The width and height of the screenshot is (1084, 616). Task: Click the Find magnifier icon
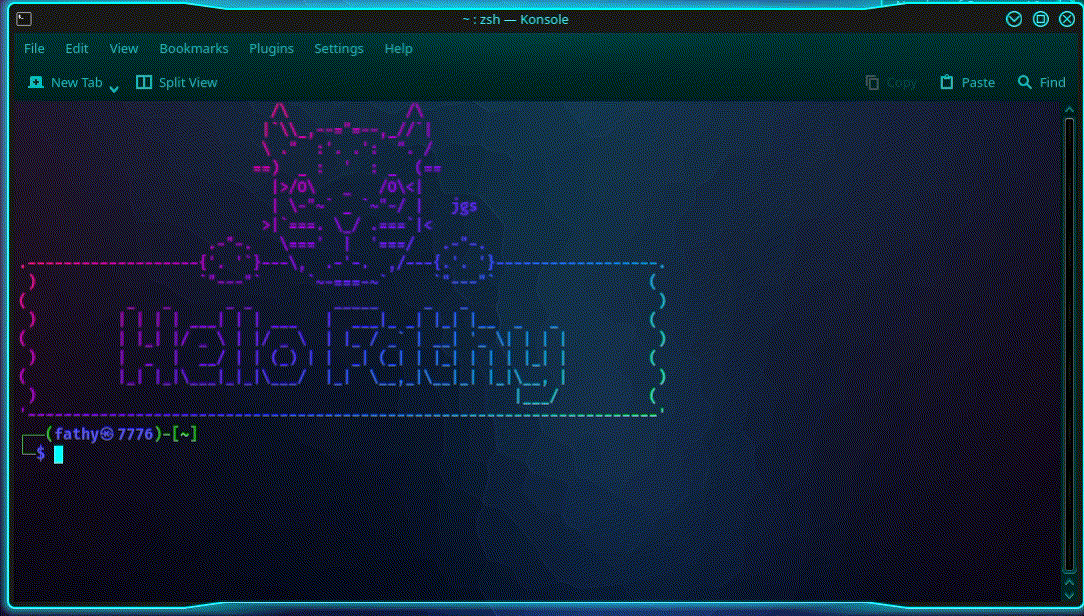pos(1025,82)
